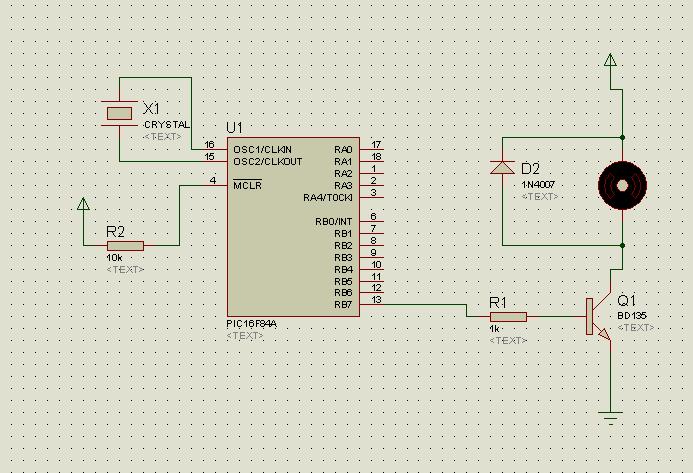
Task: Click pin number 17 at RA0
Action: pyautogui.click(x=377, y=145)
